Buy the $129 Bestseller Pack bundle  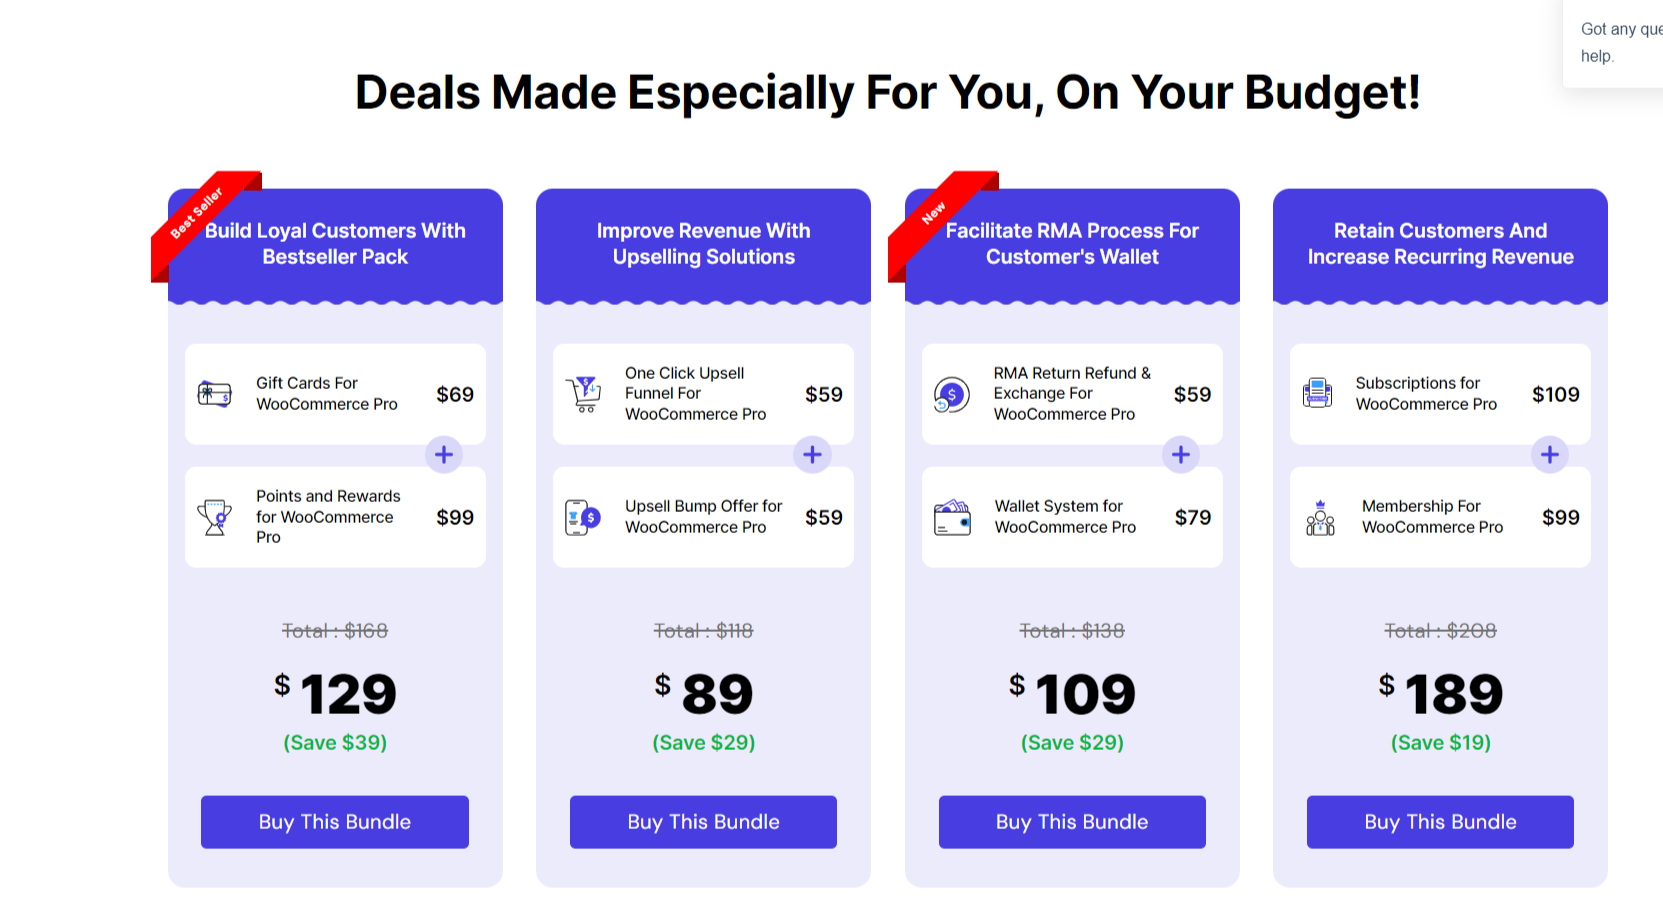(335, 822)
